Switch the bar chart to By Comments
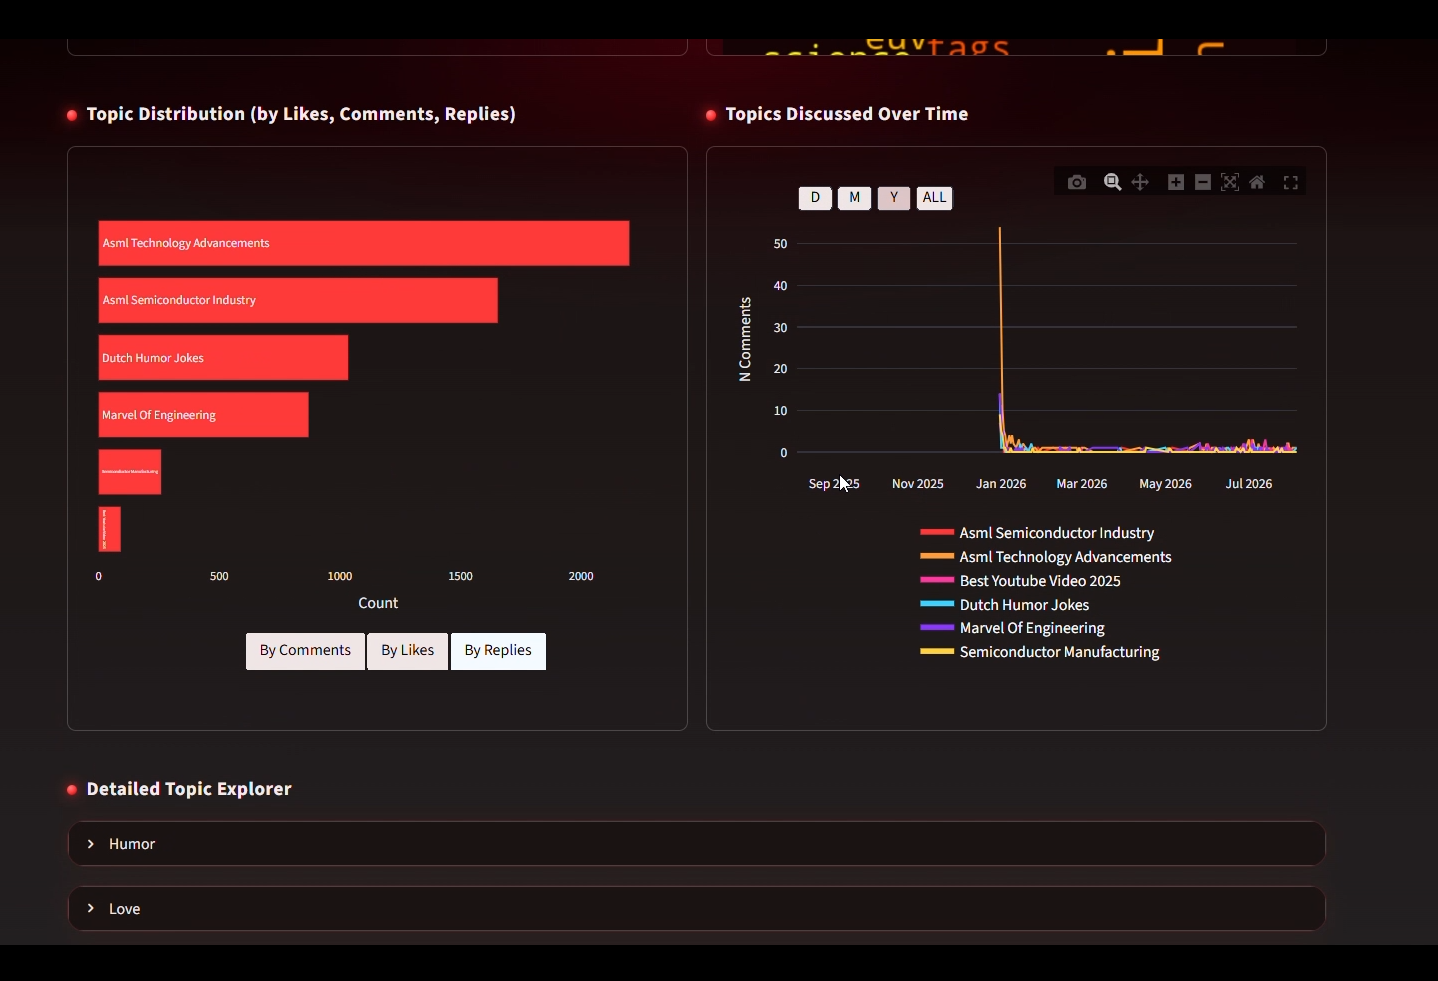1438x981 pixels. pos(305,651)
